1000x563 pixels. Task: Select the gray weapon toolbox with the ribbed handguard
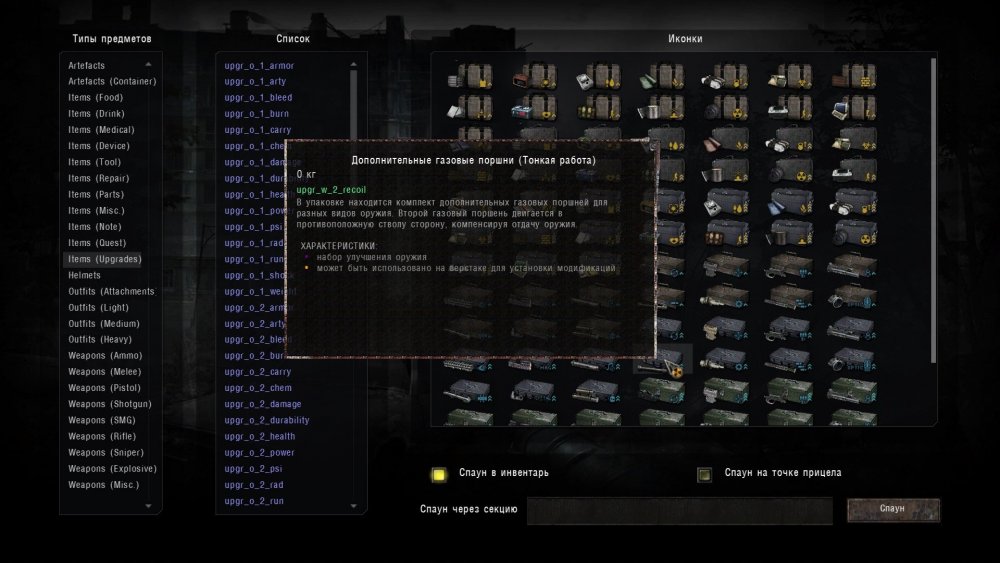[x=468, y=363]
